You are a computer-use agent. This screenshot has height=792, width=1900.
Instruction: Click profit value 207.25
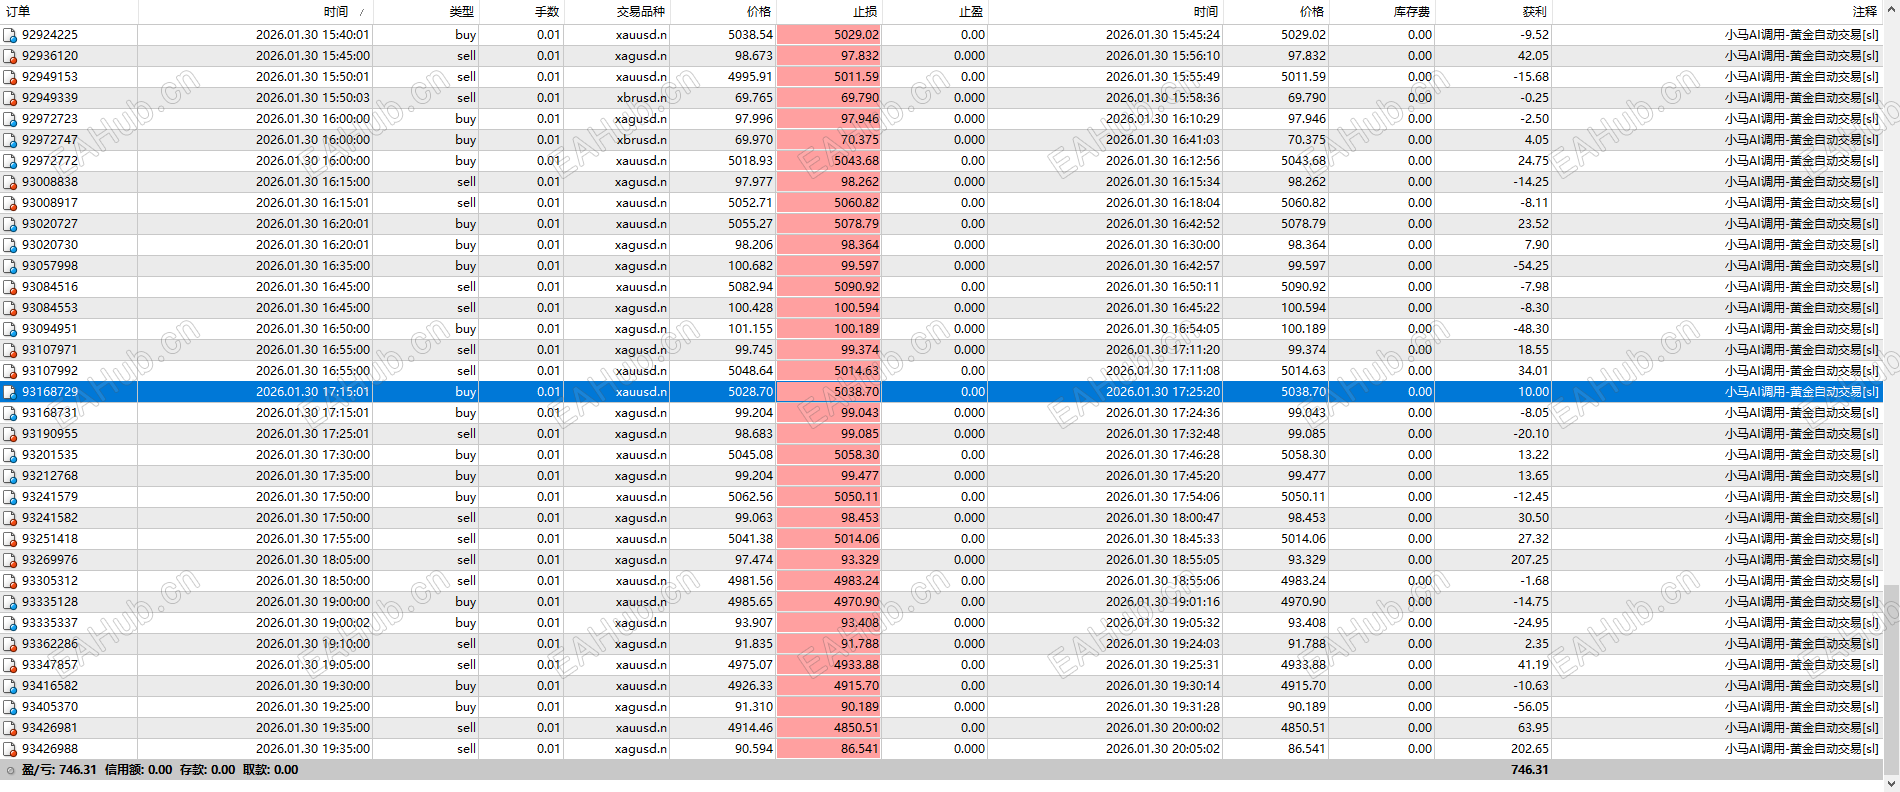click(1530, 560)
